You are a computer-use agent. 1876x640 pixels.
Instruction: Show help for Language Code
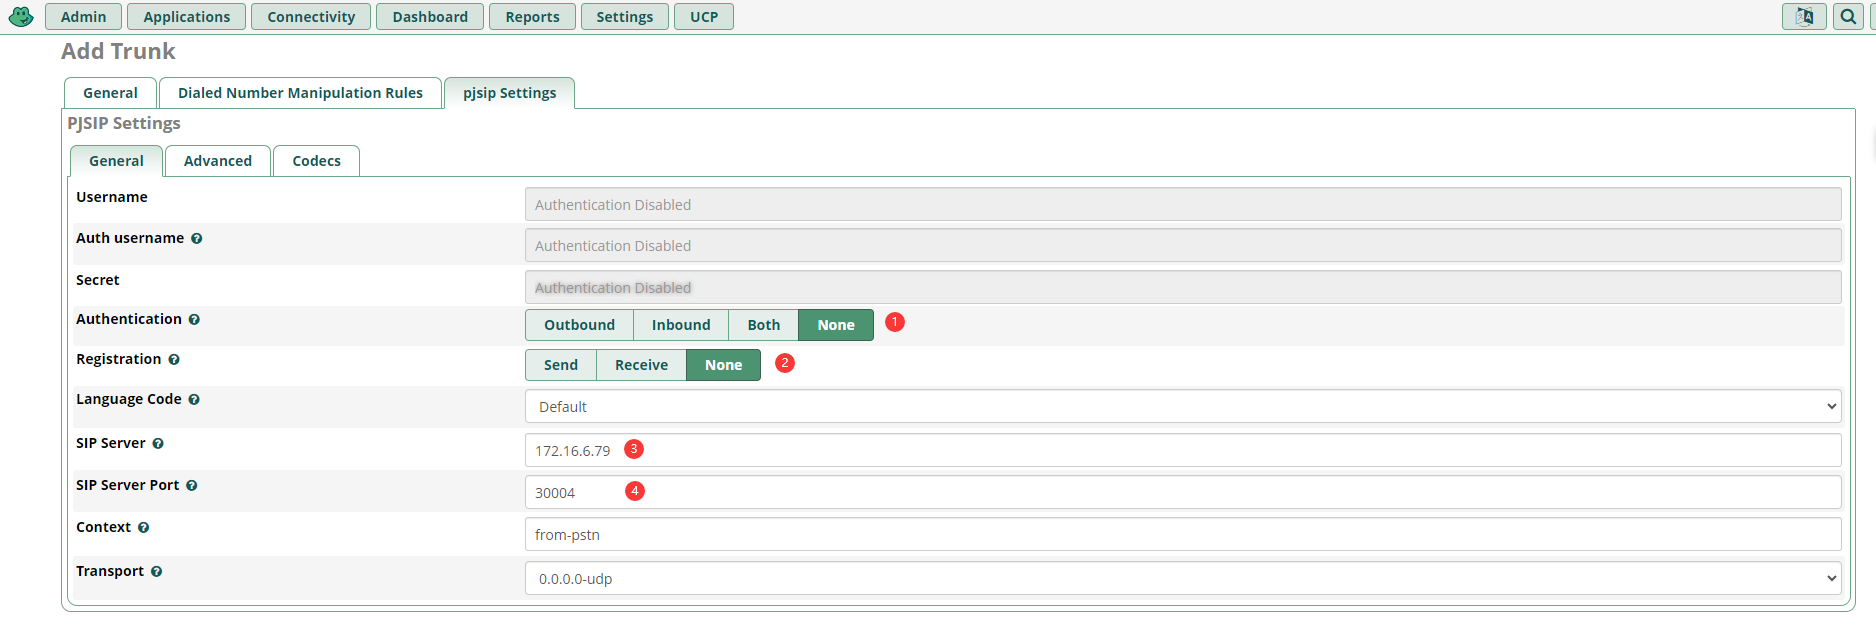pos(194,400)
